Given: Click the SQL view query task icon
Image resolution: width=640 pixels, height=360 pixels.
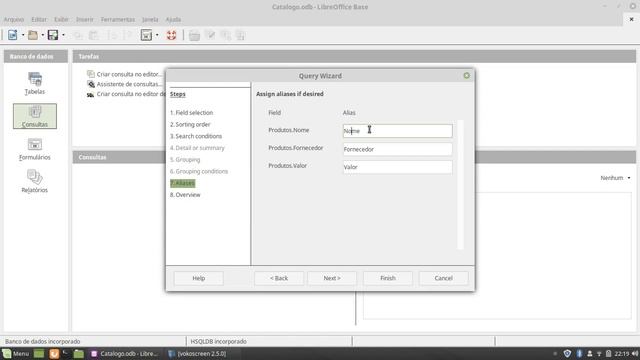Looking at the screenshot, I should (x=91, y=94).
